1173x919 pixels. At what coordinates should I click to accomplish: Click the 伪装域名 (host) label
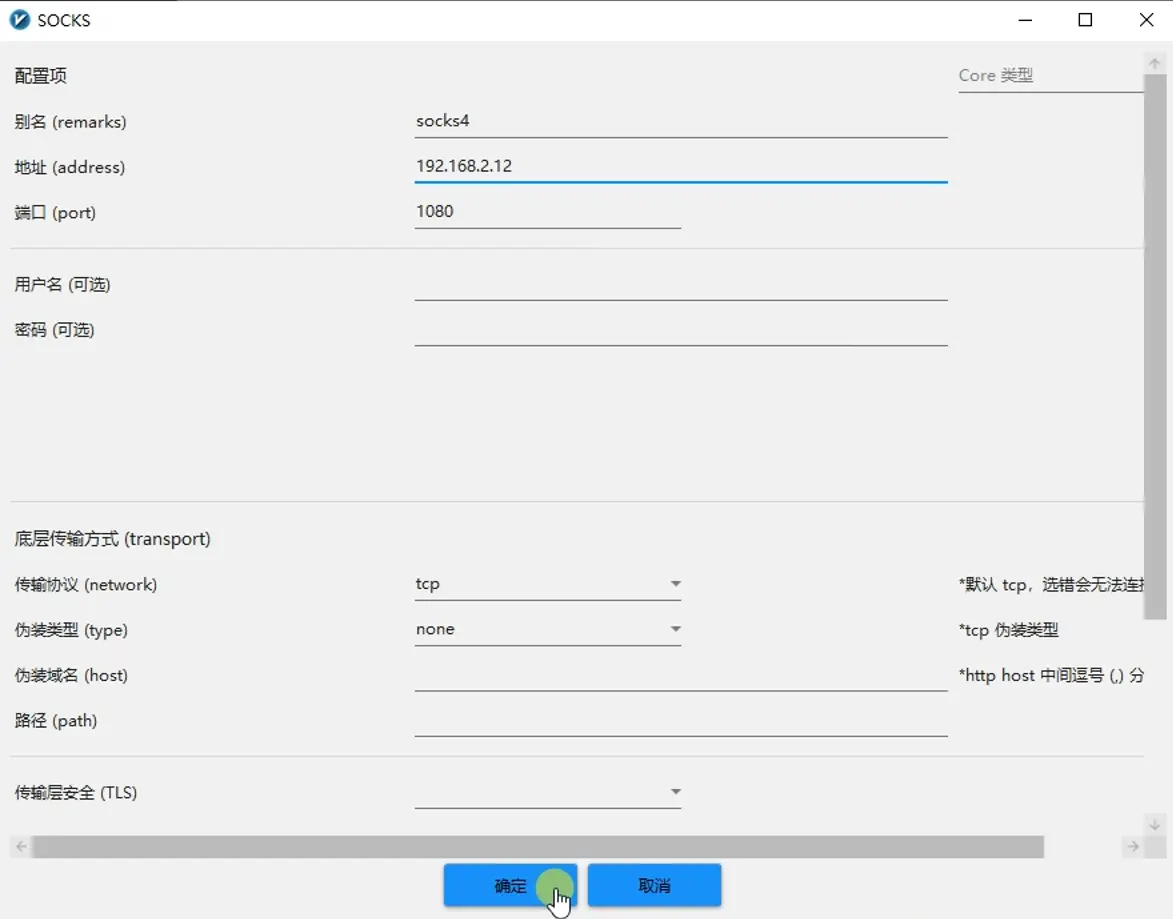(x=71, y=675)
